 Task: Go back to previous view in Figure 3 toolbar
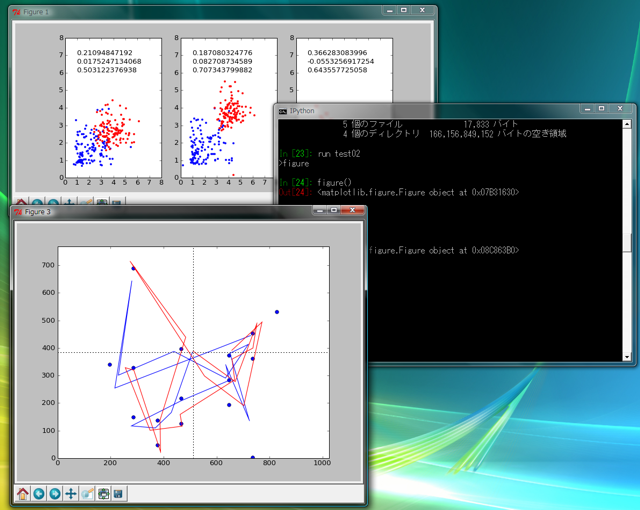39,494
